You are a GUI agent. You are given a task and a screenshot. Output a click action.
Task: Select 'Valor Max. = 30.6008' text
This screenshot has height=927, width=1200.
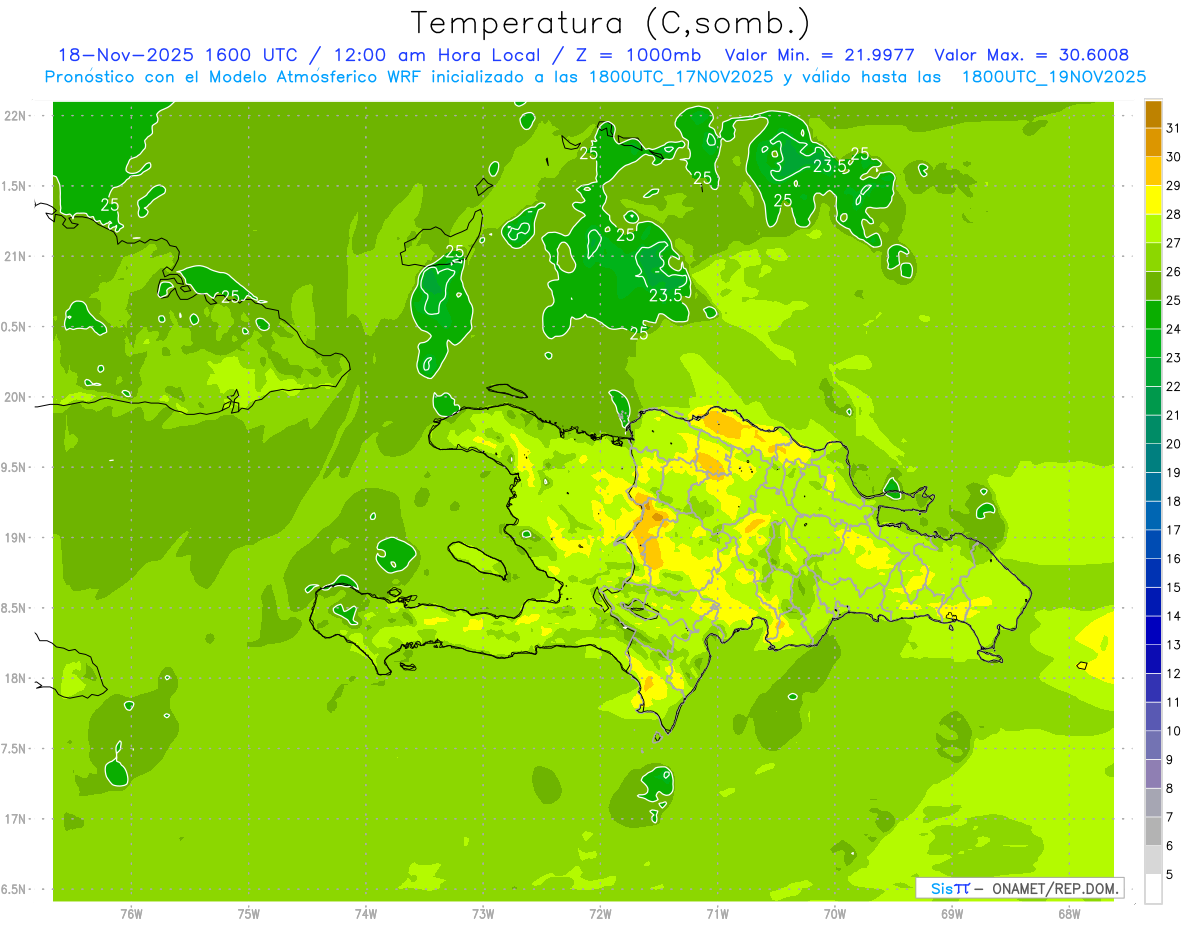coord(1031,56)
